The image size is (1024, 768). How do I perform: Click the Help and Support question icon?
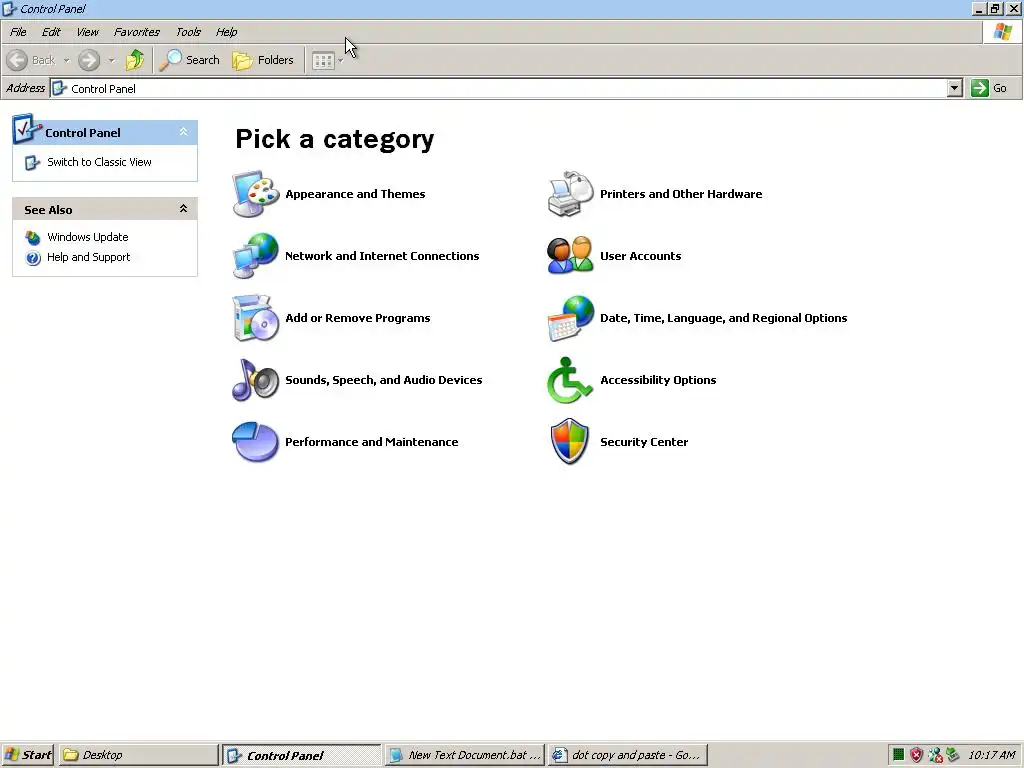33,257
